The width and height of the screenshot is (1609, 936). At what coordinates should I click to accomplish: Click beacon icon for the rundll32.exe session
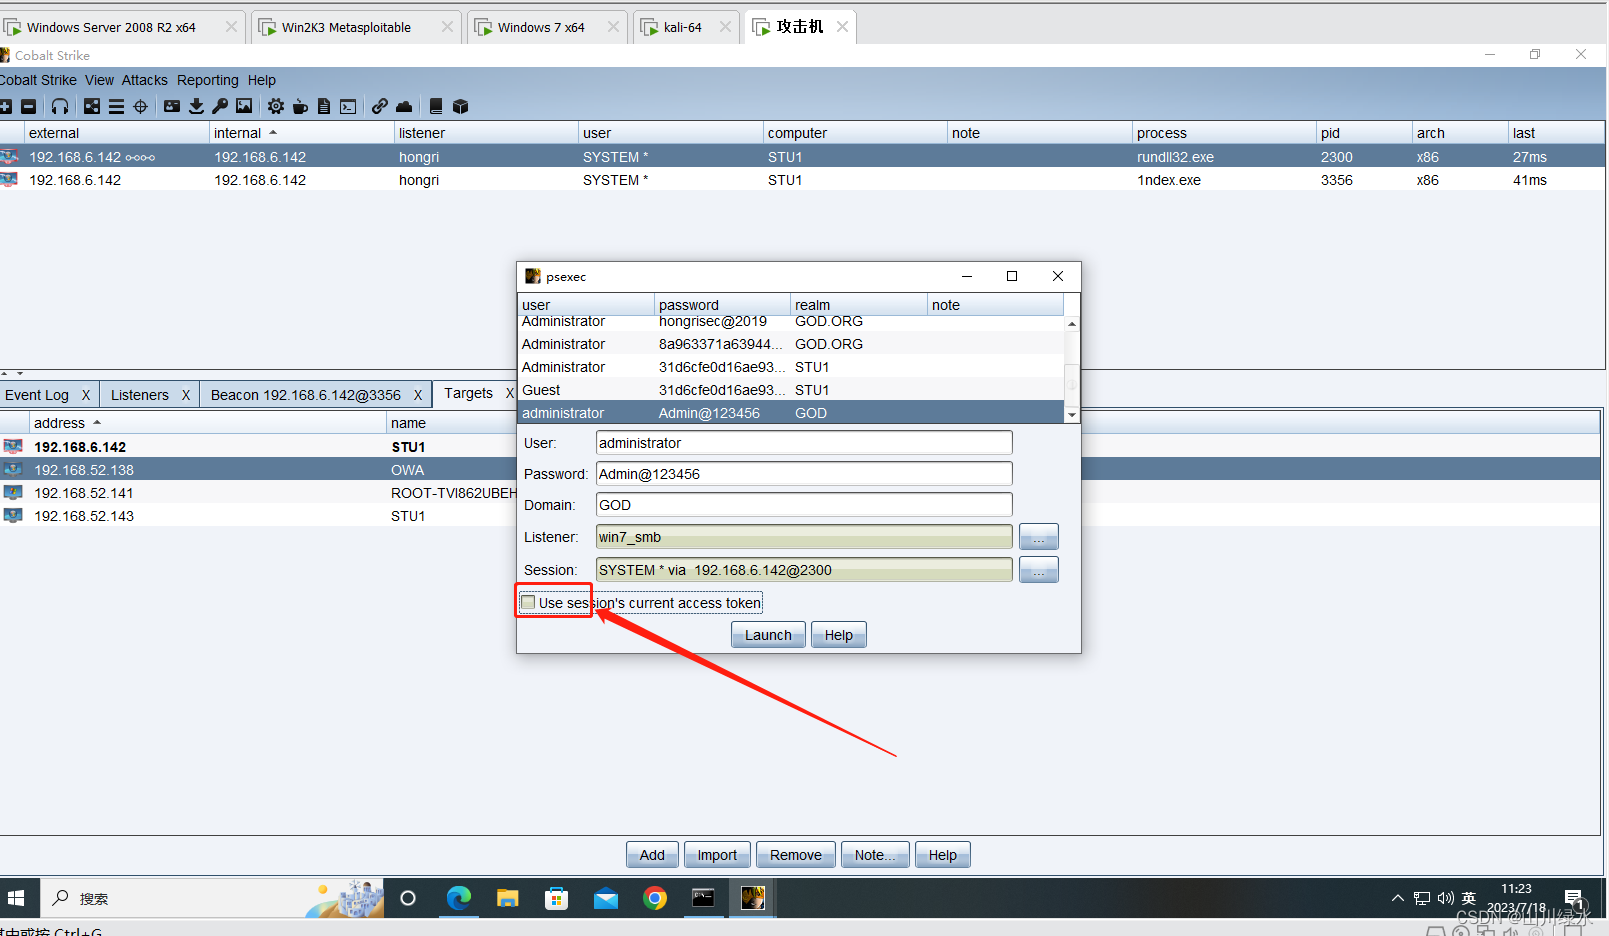pos(10,157)
